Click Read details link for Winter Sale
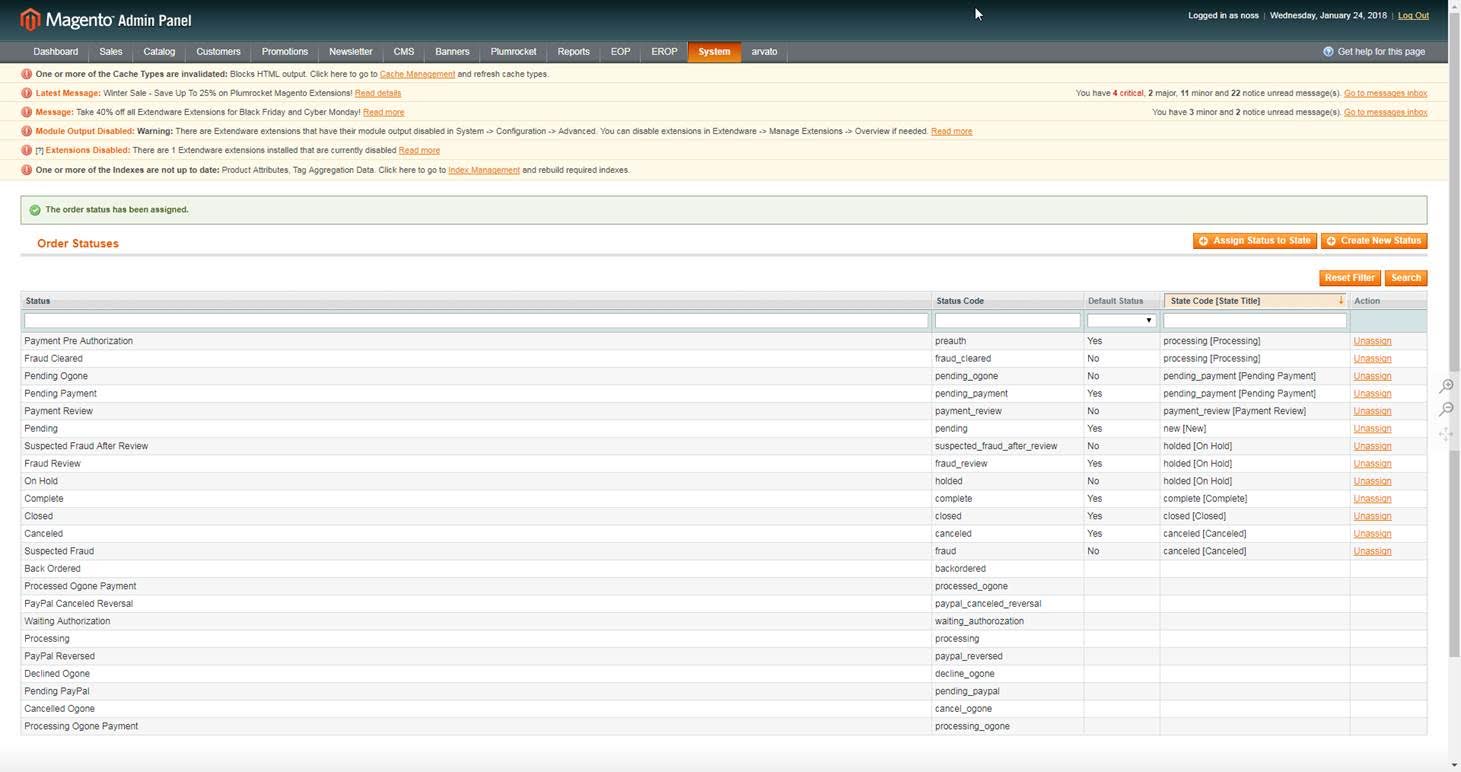Viewport: 1461px width, 772px height. (378, 93)
